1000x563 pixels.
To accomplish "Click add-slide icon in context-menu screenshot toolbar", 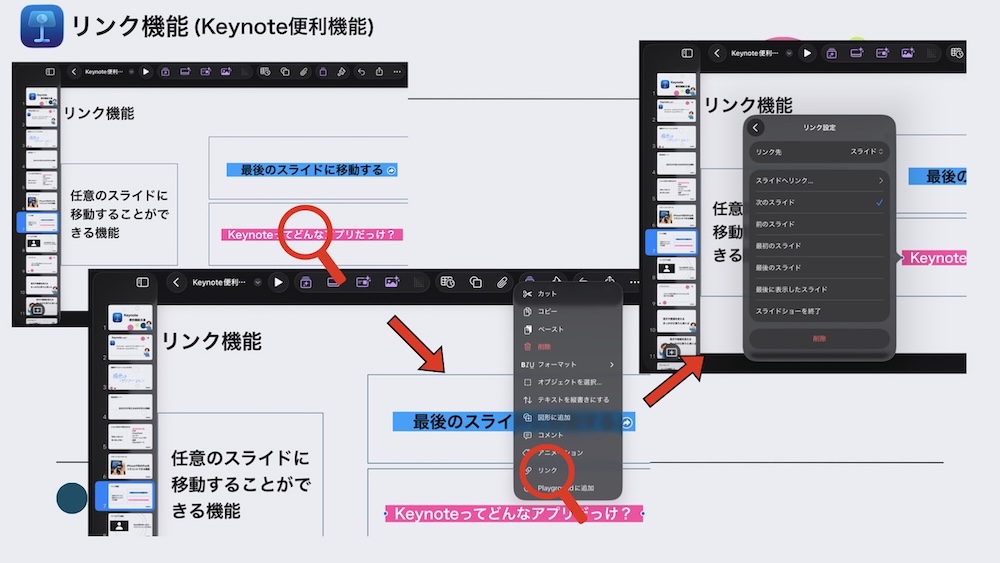I will pos(305,282).
